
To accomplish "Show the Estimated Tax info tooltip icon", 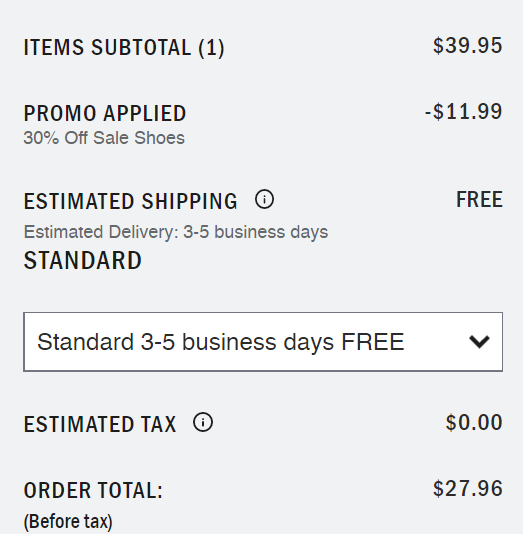I will pos(203,423).
